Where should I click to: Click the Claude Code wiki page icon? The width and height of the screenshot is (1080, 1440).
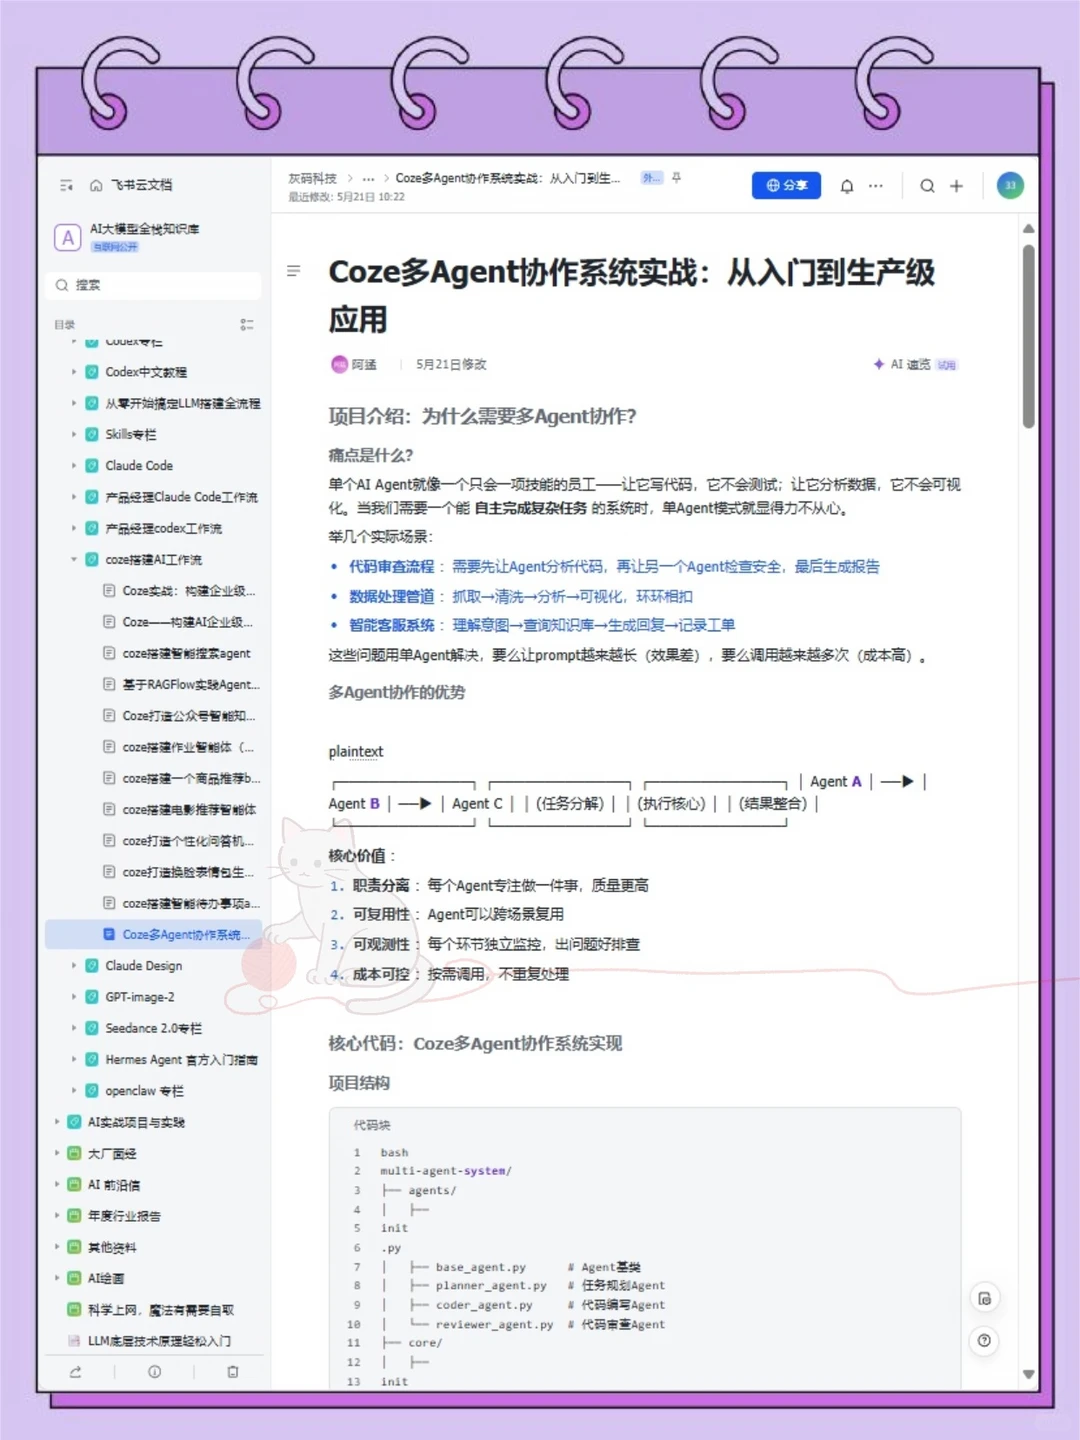[x=91, y=465]
